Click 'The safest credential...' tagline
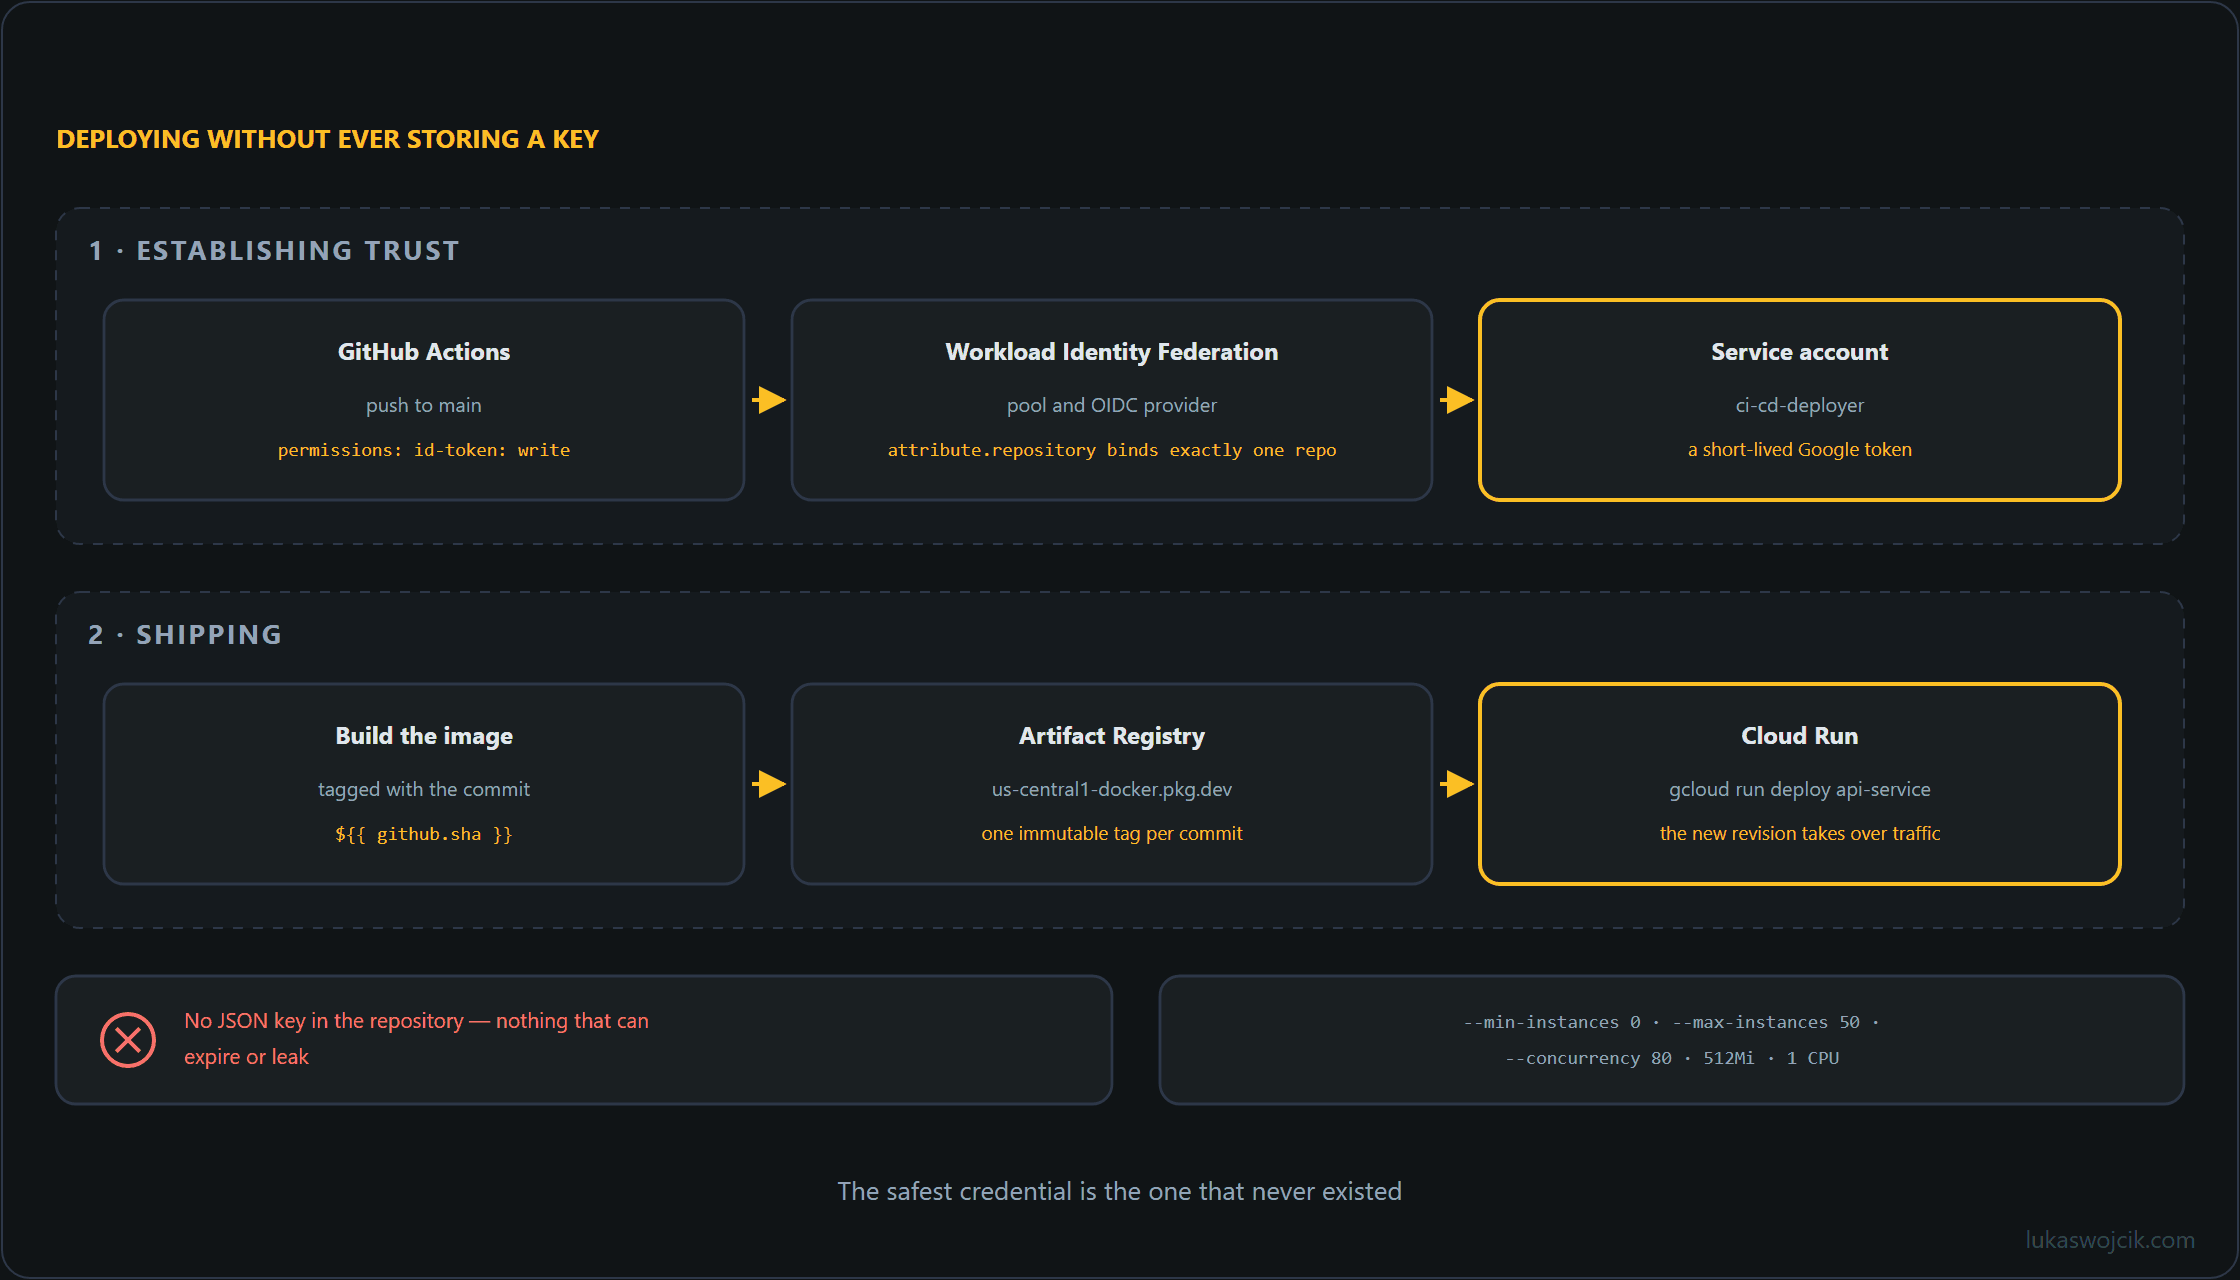The width and height of the screenshot is (2240, 1280). tap(1120, 1191)
